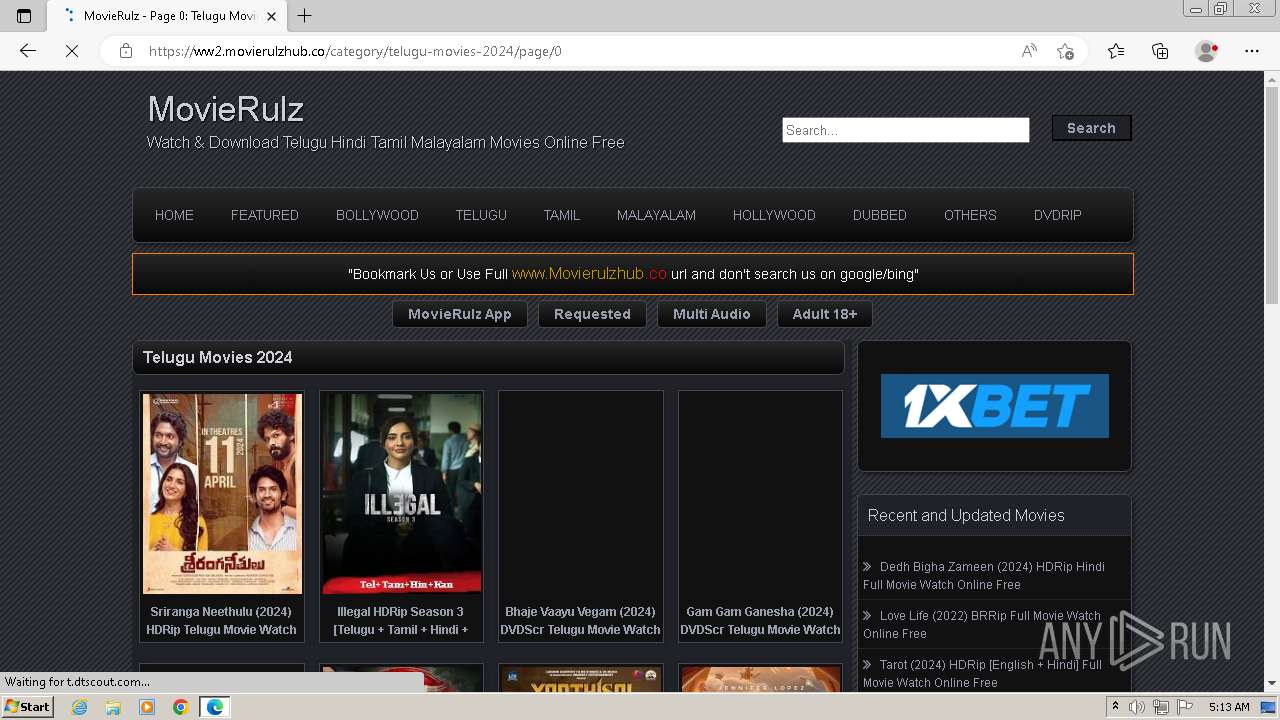Click the Search button
Image resolution: width=1280 pixels, height=720 pixels.
[1091, 128]
